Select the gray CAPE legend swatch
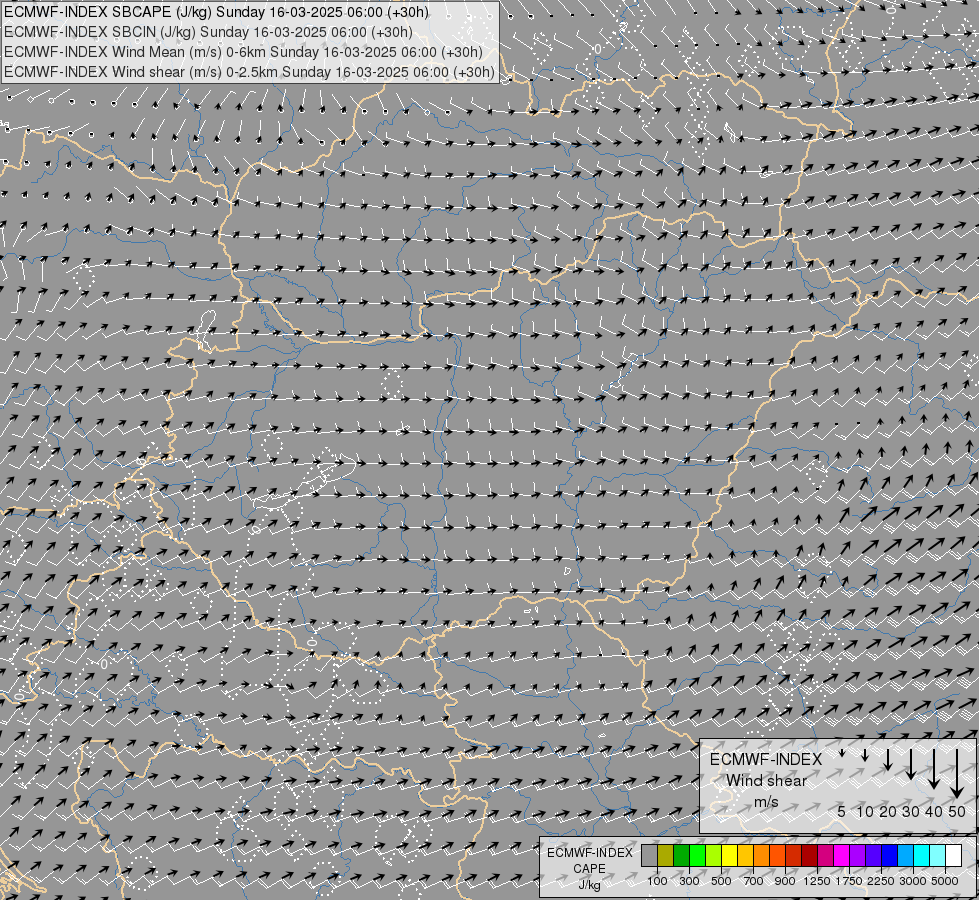The width and height of the screenshot is (979, 900). click(x=649, y=855)
